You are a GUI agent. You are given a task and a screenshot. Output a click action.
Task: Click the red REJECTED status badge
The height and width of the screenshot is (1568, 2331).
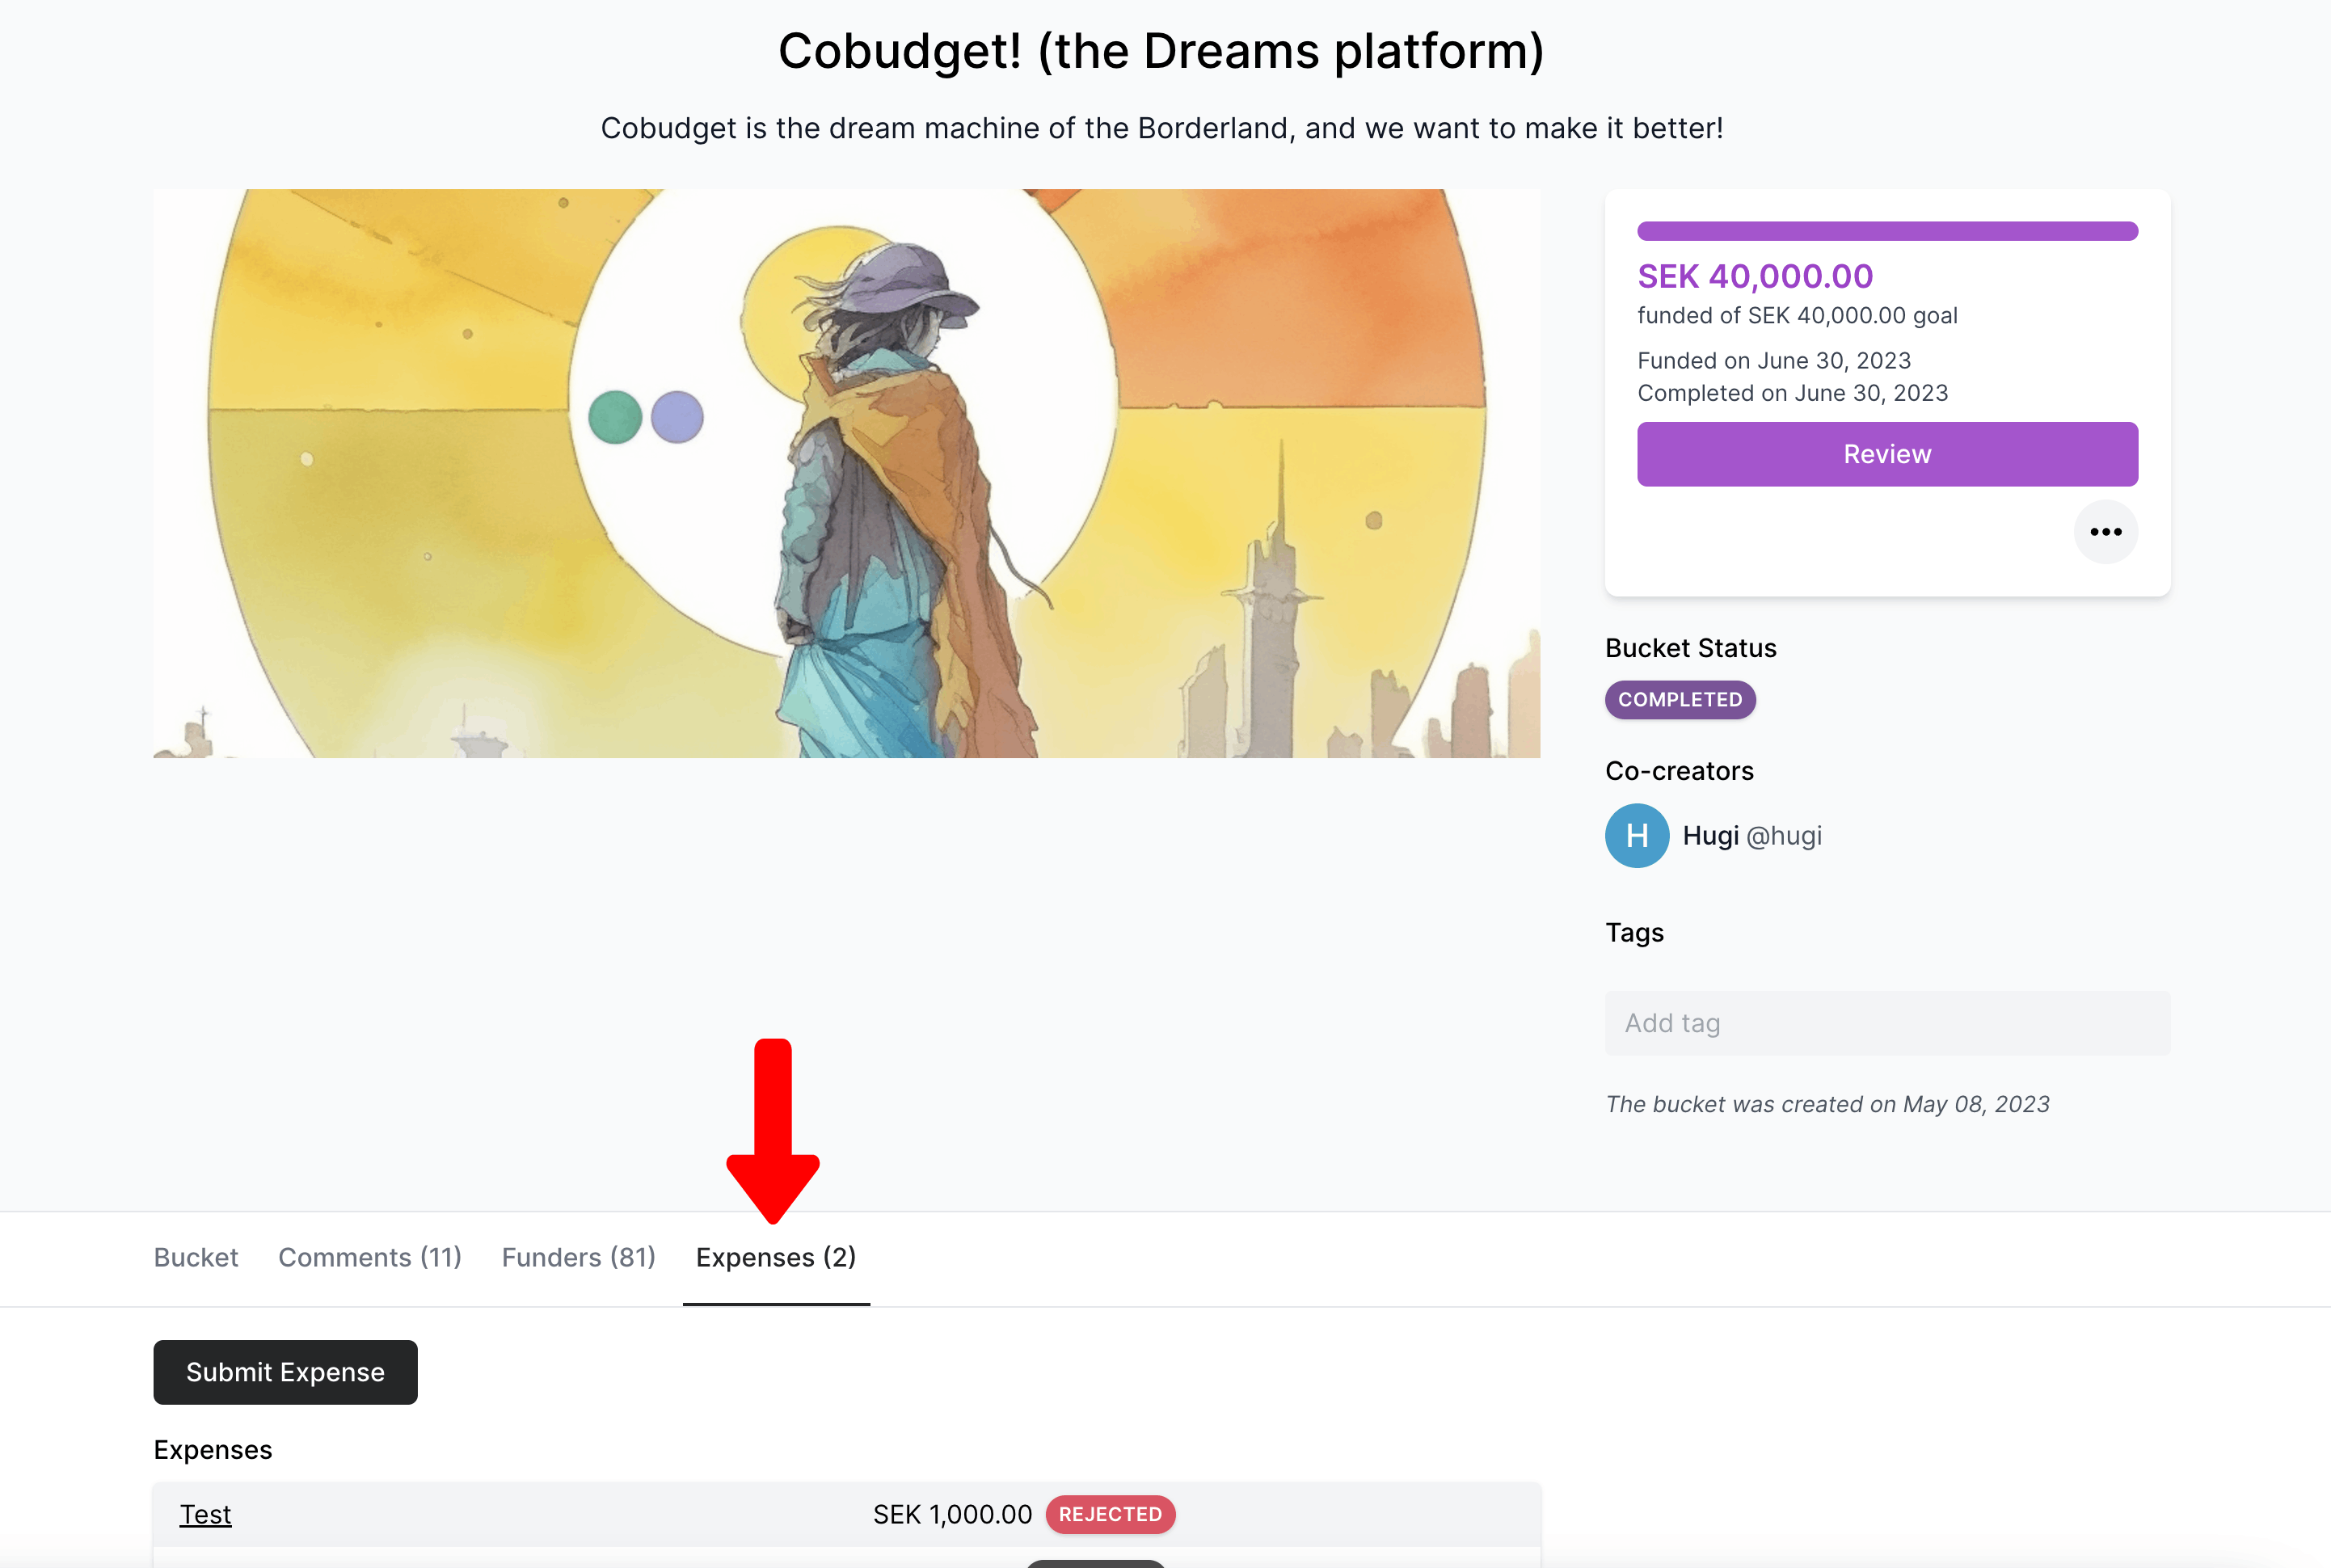click(1110, 1514)
